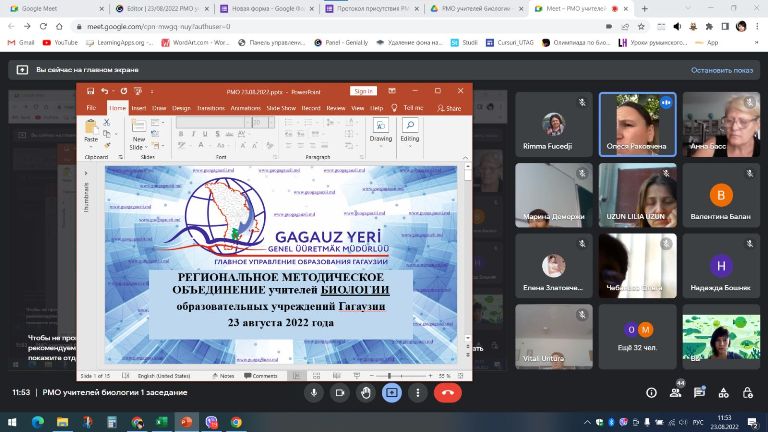Undo last action in PowerPoint
The image size is (768, 432).
(104, 91)
